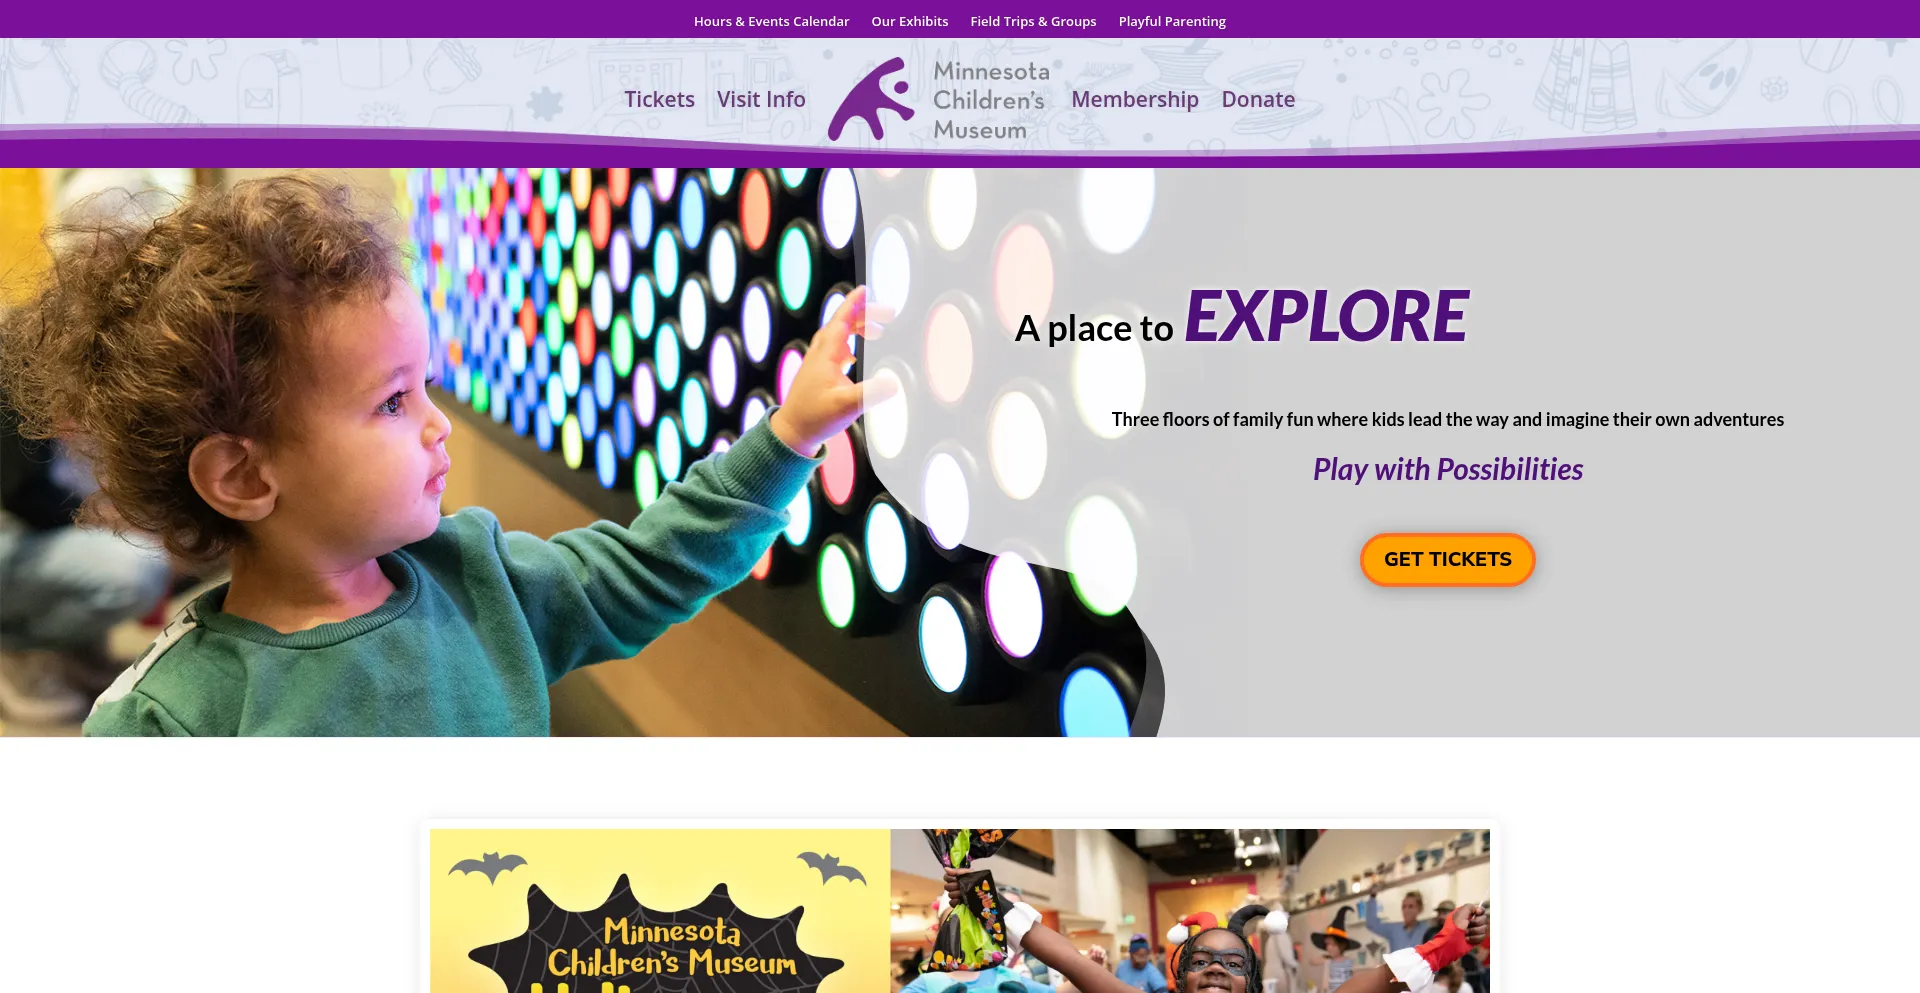The width and height of the screenshot is (1920, 993).
Task: Go to Our Exhibits page
Action: (x=909, y=21)
